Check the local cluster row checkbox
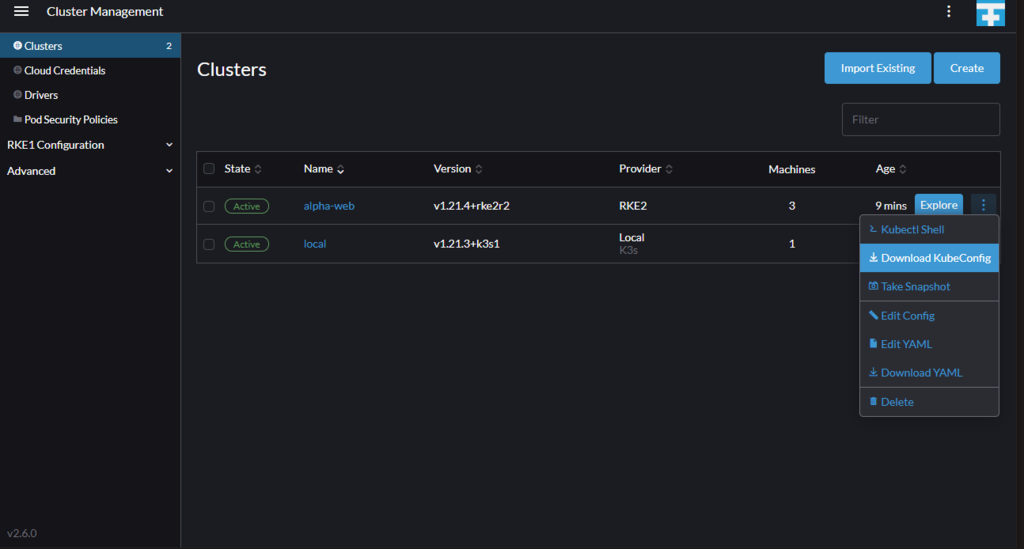The height and width of the screenshot is (549, 1024). coord(209,244)
